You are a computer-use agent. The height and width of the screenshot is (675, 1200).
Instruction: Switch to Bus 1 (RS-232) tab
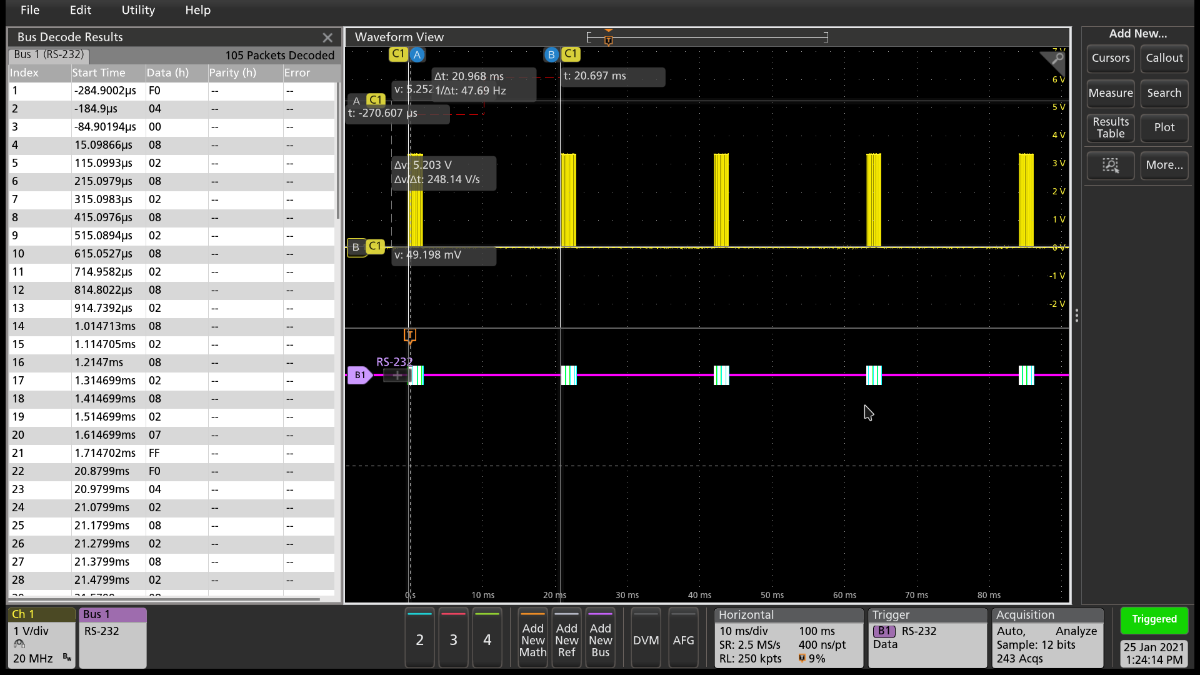click(49, 55)
